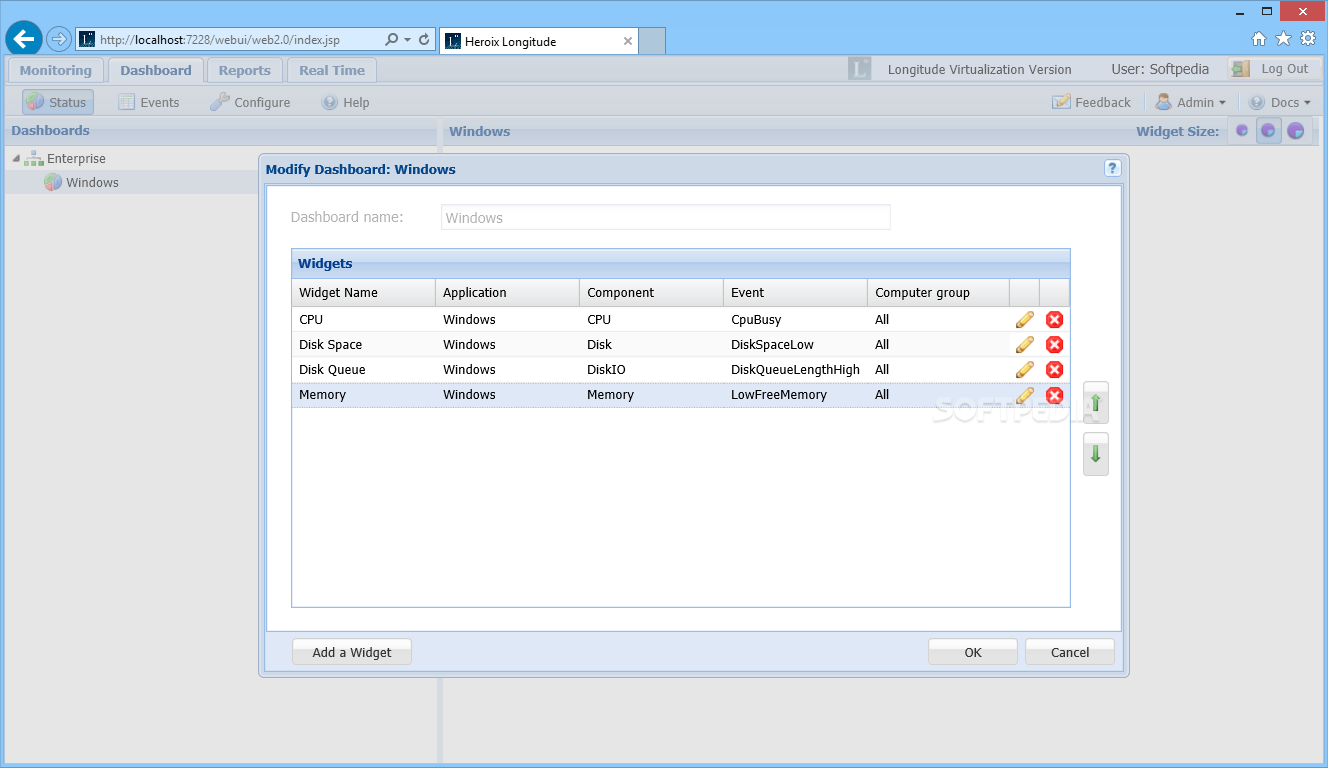The image size is (1328, 768).
Task: Select the medium widget size icon
Action: click(x=1268, y=131)
